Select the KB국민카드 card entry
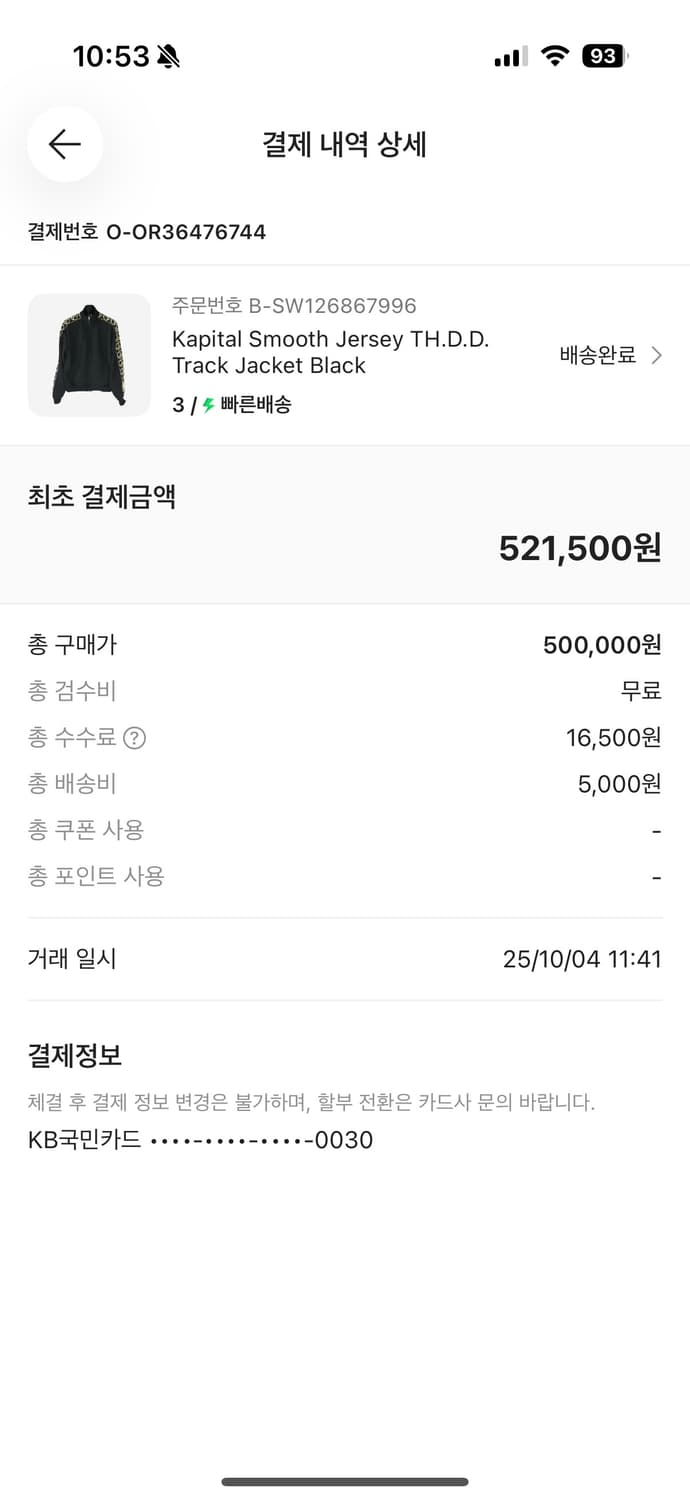Image resolution: width=690 pixels, height=1500 pixels. [200, 1140]
